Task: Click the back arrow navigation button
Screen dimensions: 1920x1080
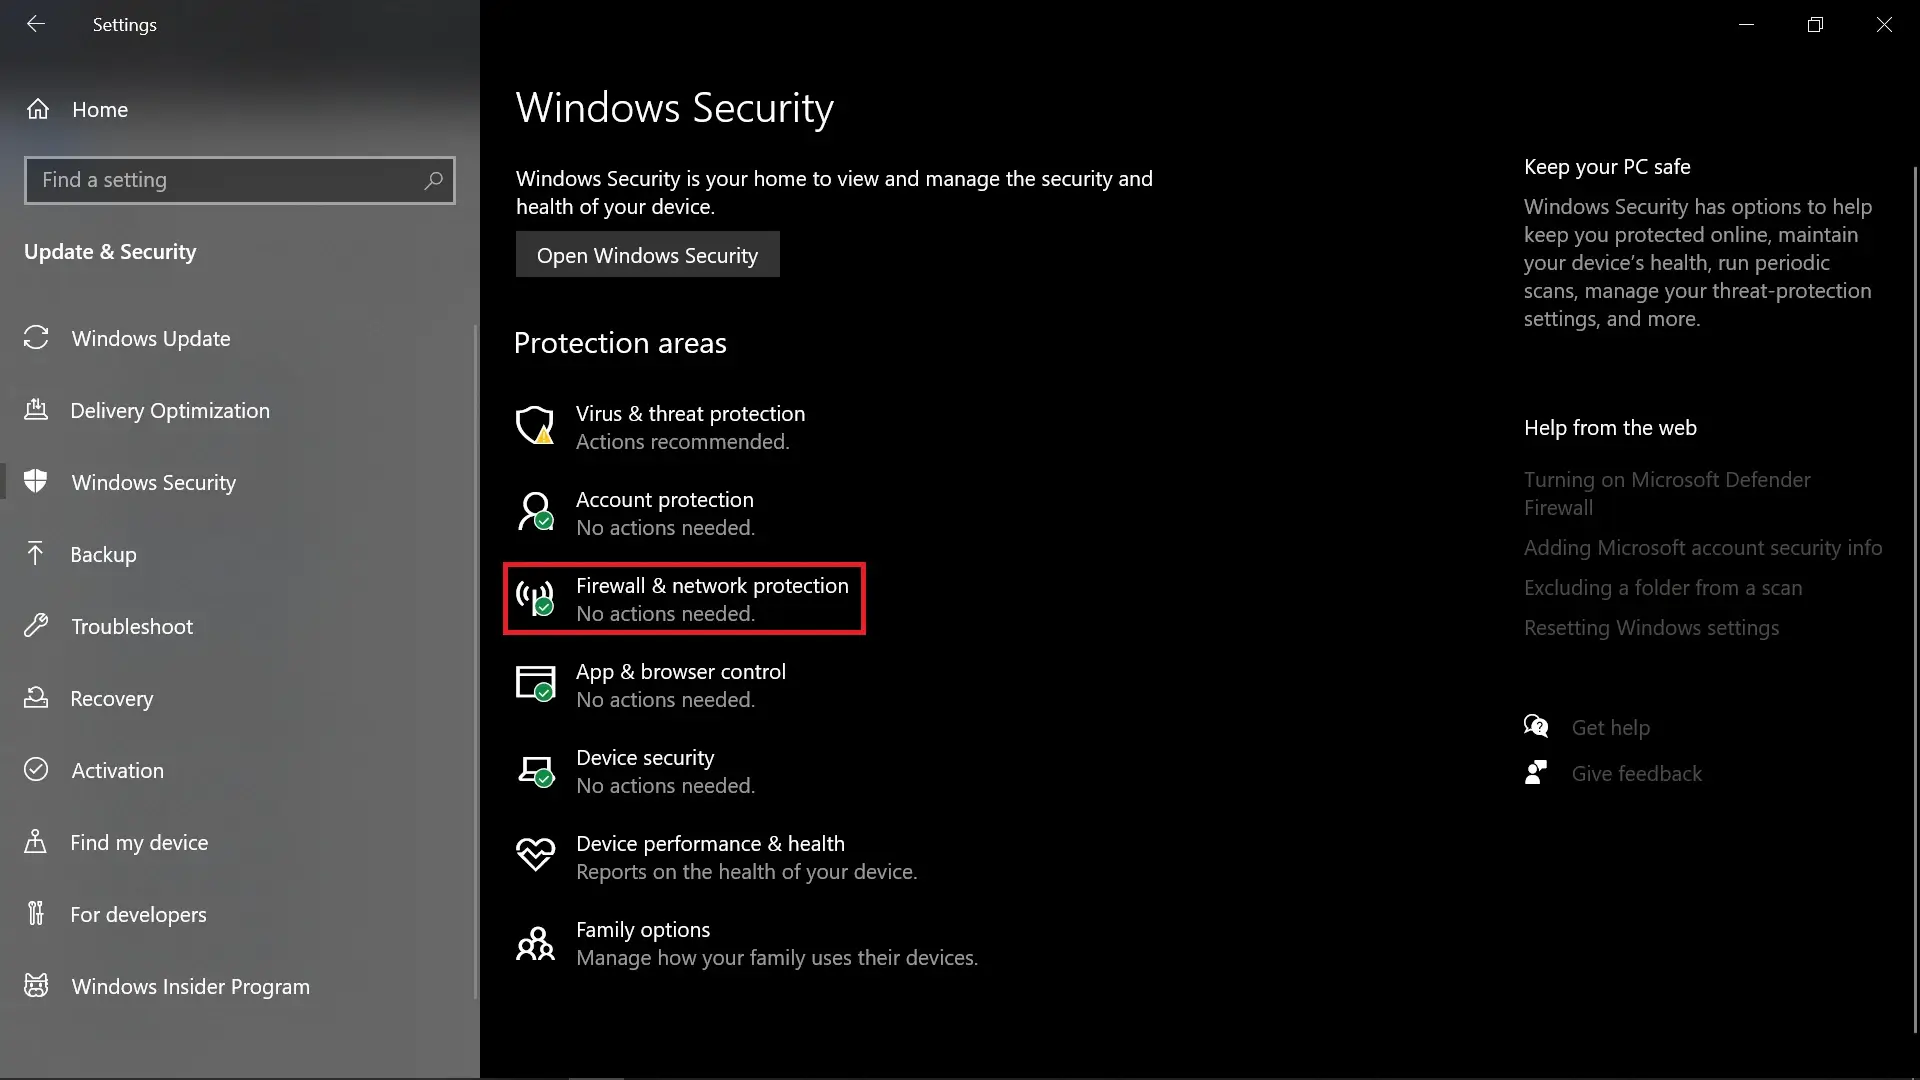Action: (36, 24)
